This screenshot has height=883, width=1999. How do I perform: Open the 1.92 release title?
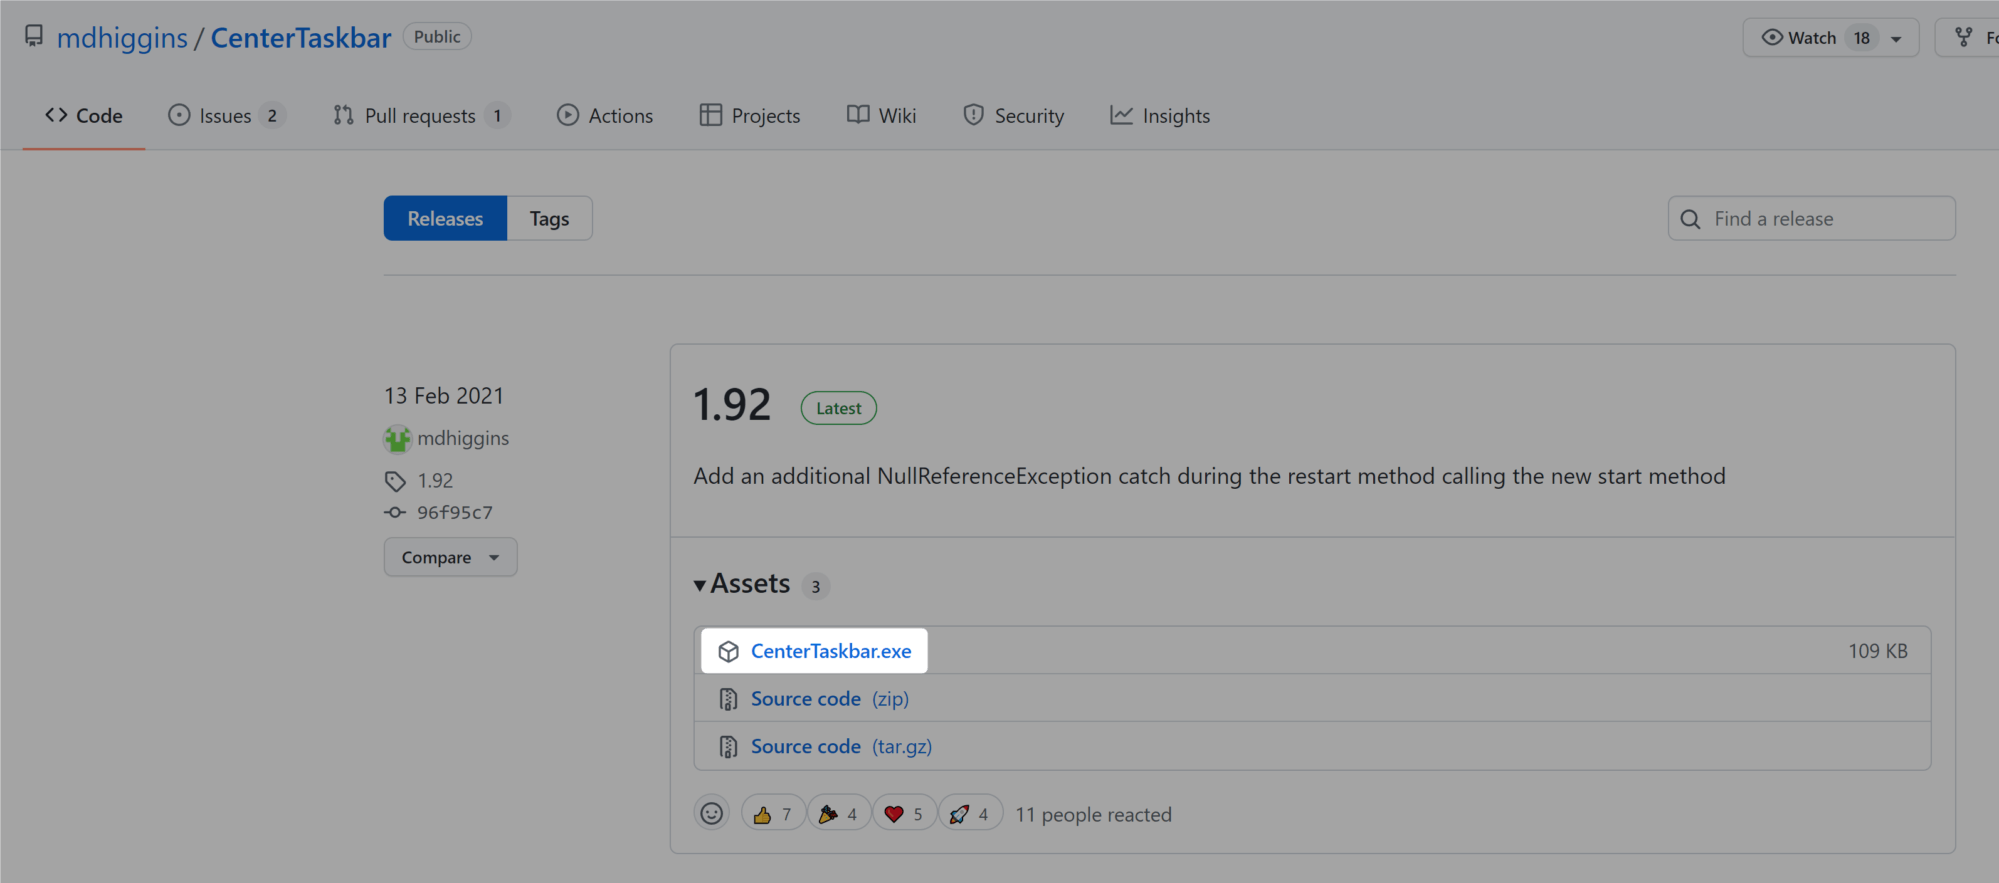[x=732, y=405]
